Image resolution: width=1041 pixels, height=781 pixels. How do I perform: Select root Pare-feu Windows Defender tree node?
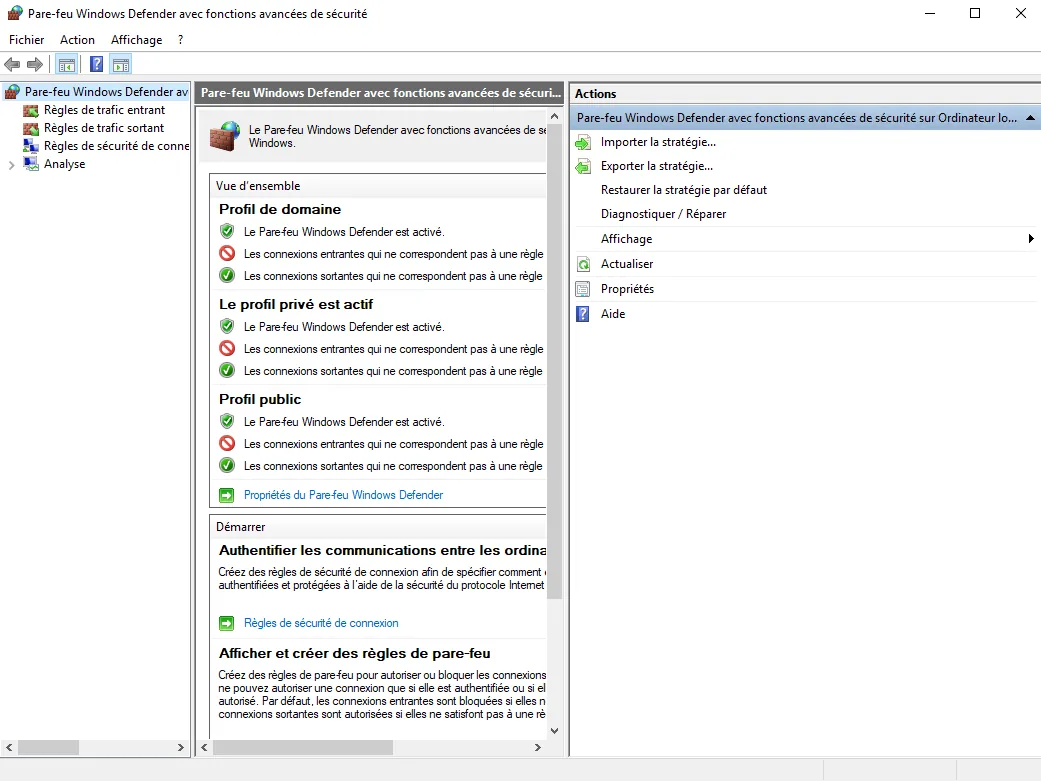coord(106,92)
